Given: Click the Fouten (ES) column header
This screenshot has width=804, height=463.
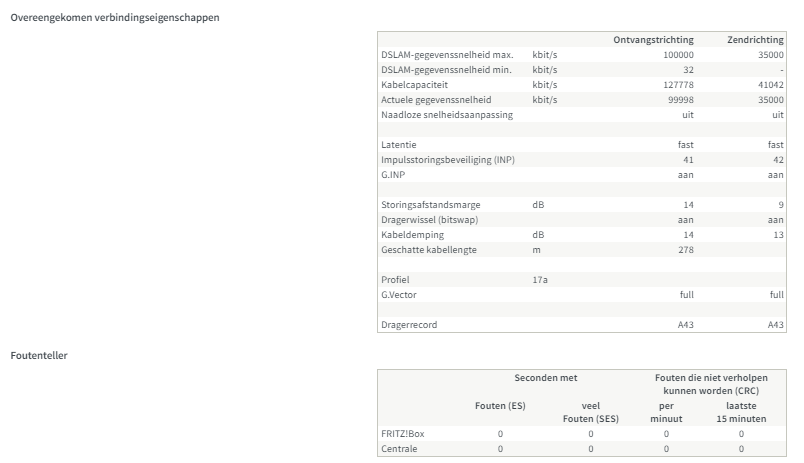Looking at the screenshot, I should (x=500, y=405).
